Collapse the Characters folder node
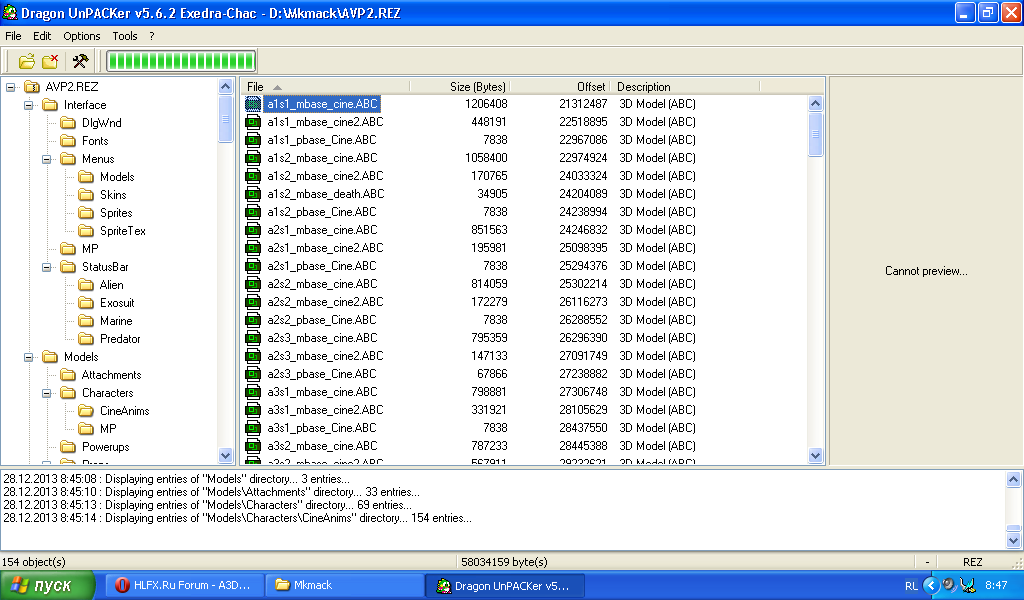This screenshot has width=1024, height=600. (x=46, y=393)
